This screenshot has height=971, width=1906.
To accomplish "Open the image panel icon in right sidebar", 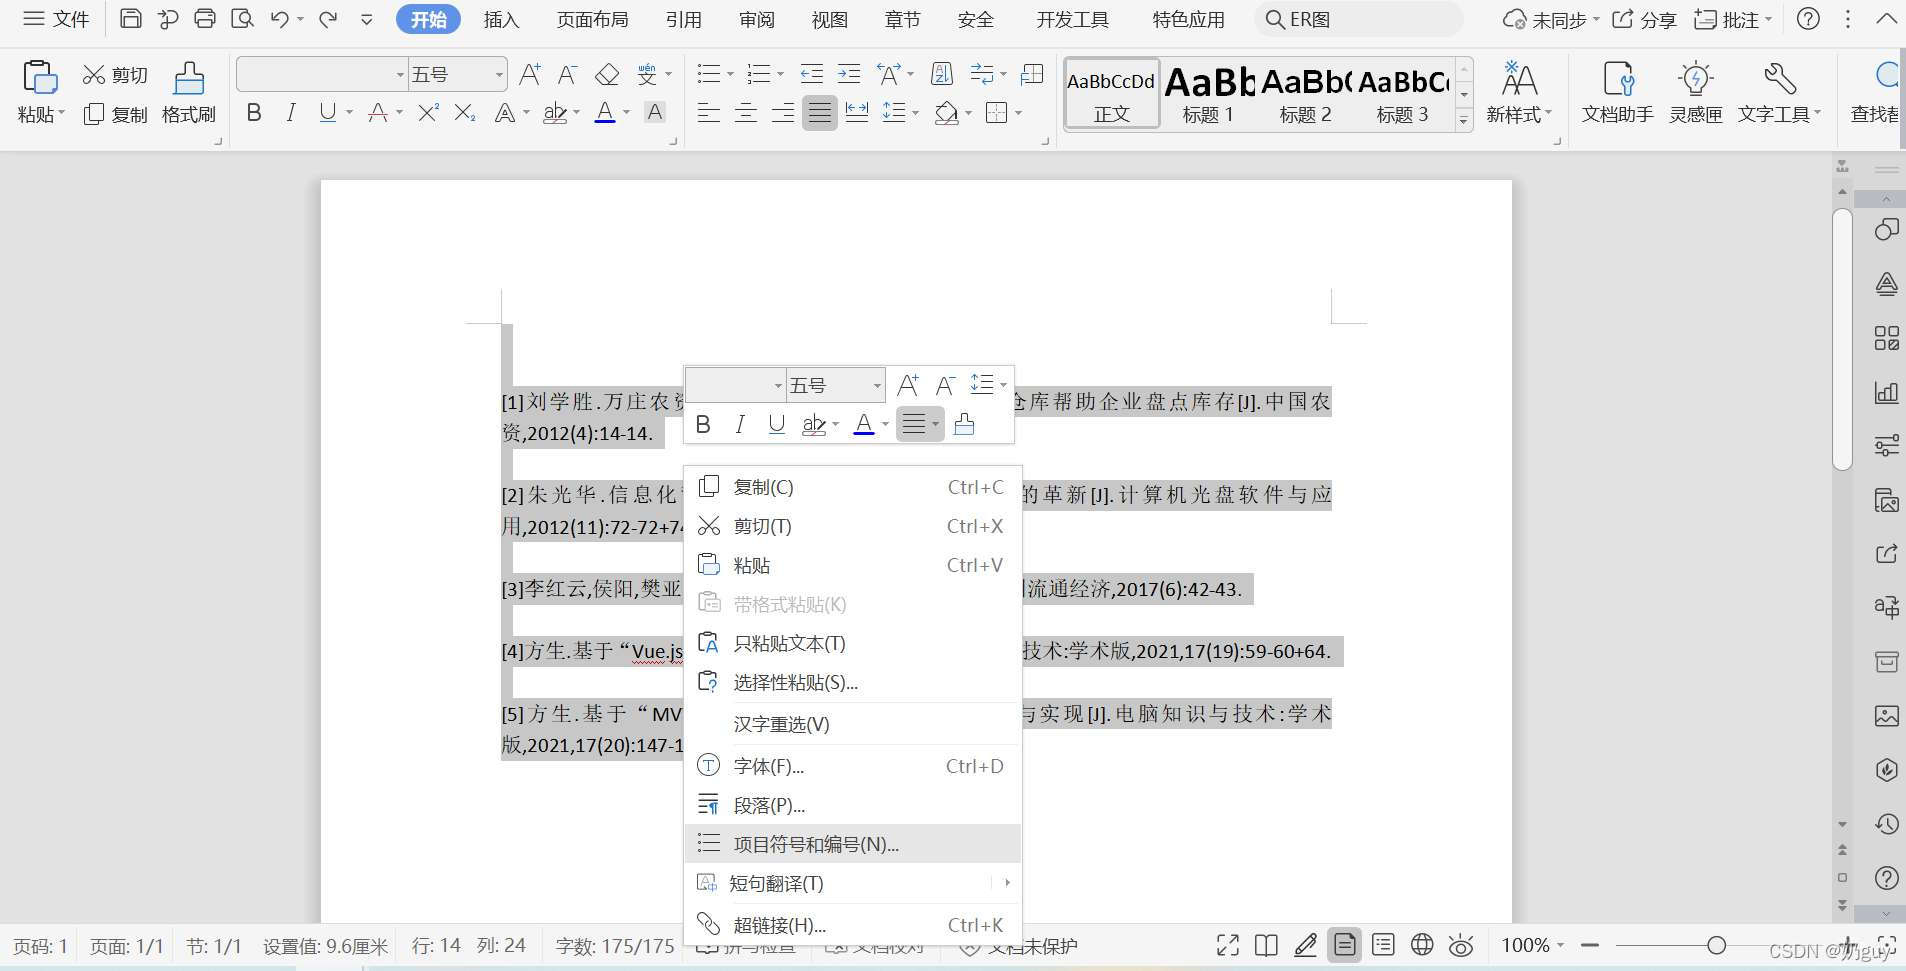I will (x=1886, y=716).
